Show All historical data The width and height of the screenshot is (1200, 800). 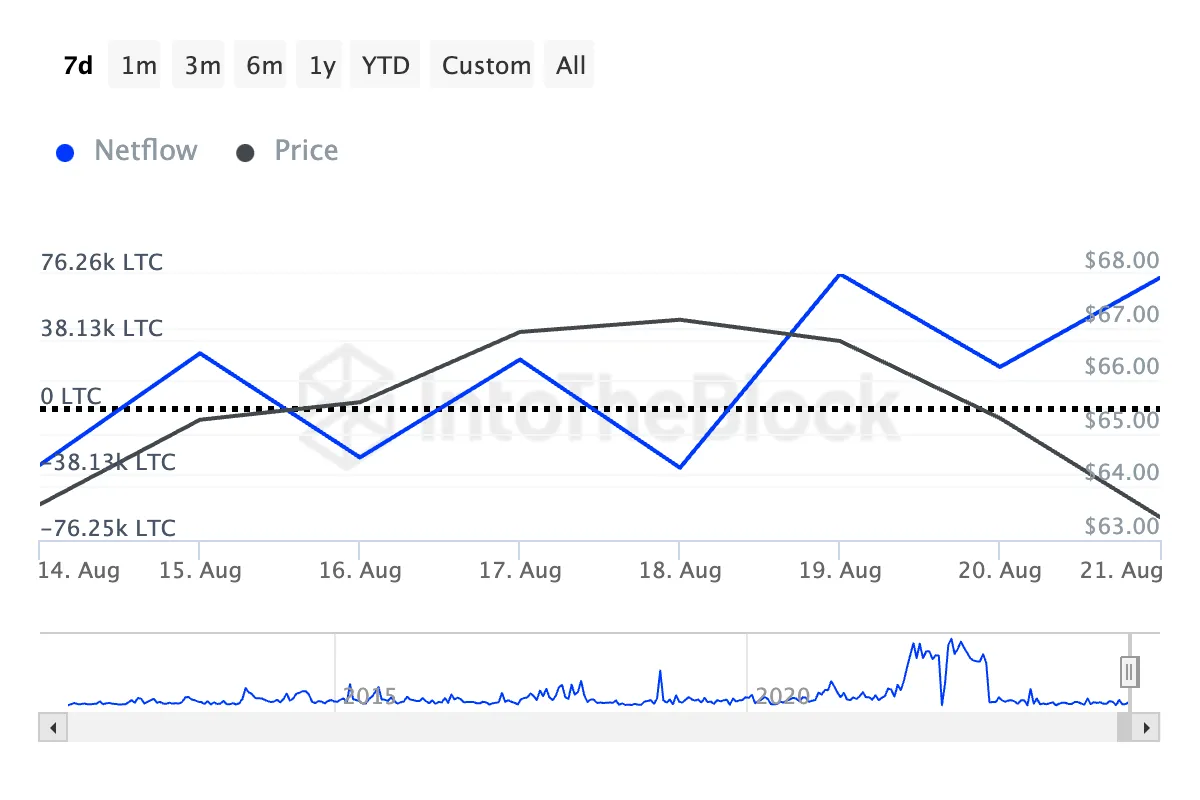pos(571,66)
